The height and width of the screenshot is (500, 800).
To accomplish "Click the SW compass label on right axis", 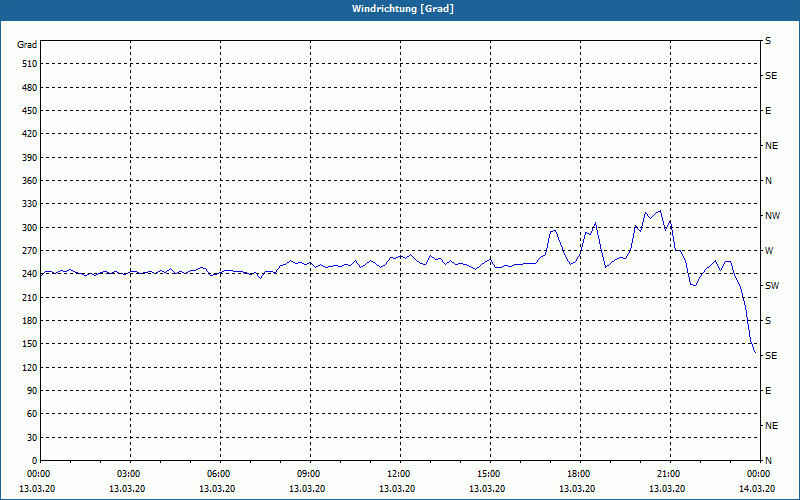I will [772, 286].
